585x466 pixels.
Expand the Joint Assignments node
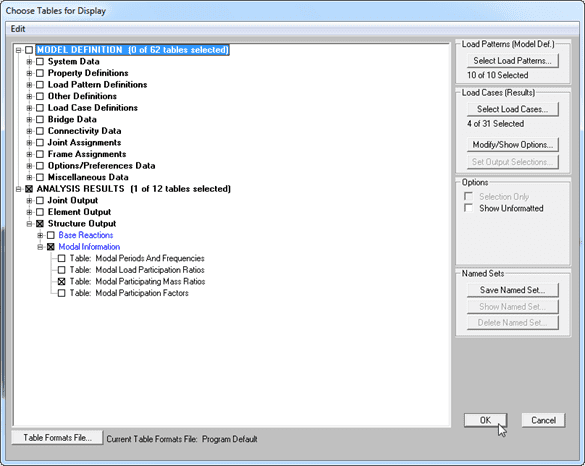(x=29, y=143)
